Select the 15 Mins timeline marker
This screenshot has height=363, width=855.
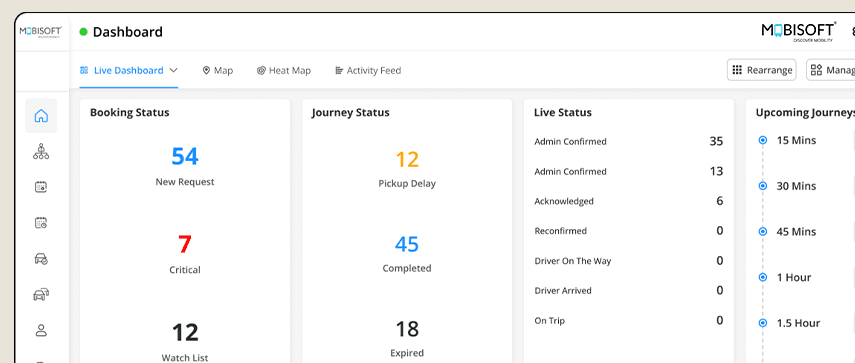click(x=763, y=140)
